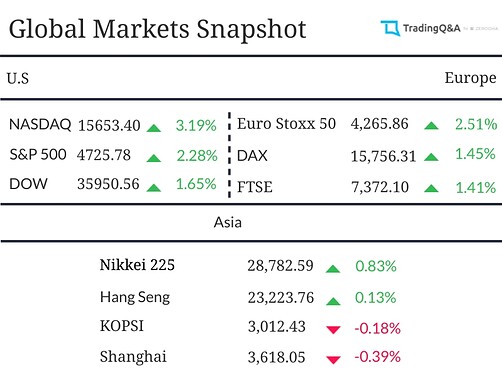Screen dimensions: 502x375
Task: Click the green up arrow beside DOW
Action: (154, 188)
